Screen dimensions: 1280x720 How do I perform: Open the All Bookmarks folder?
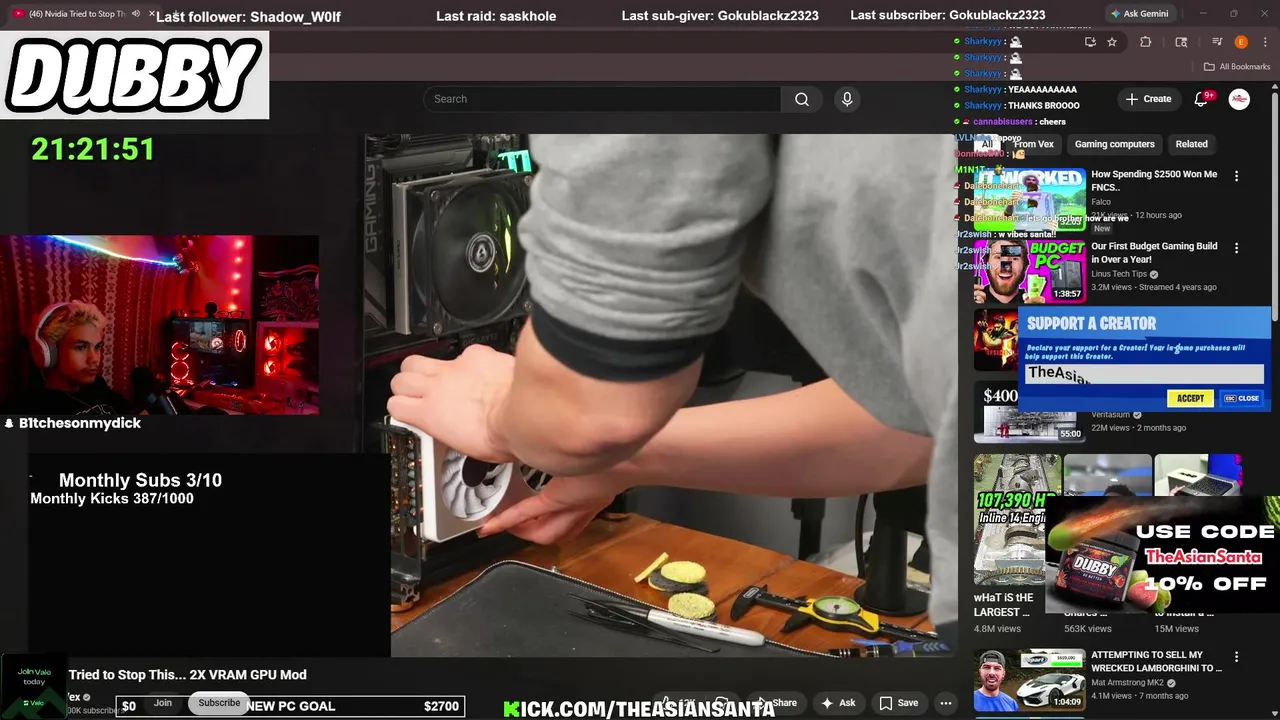pos(1237,67)
